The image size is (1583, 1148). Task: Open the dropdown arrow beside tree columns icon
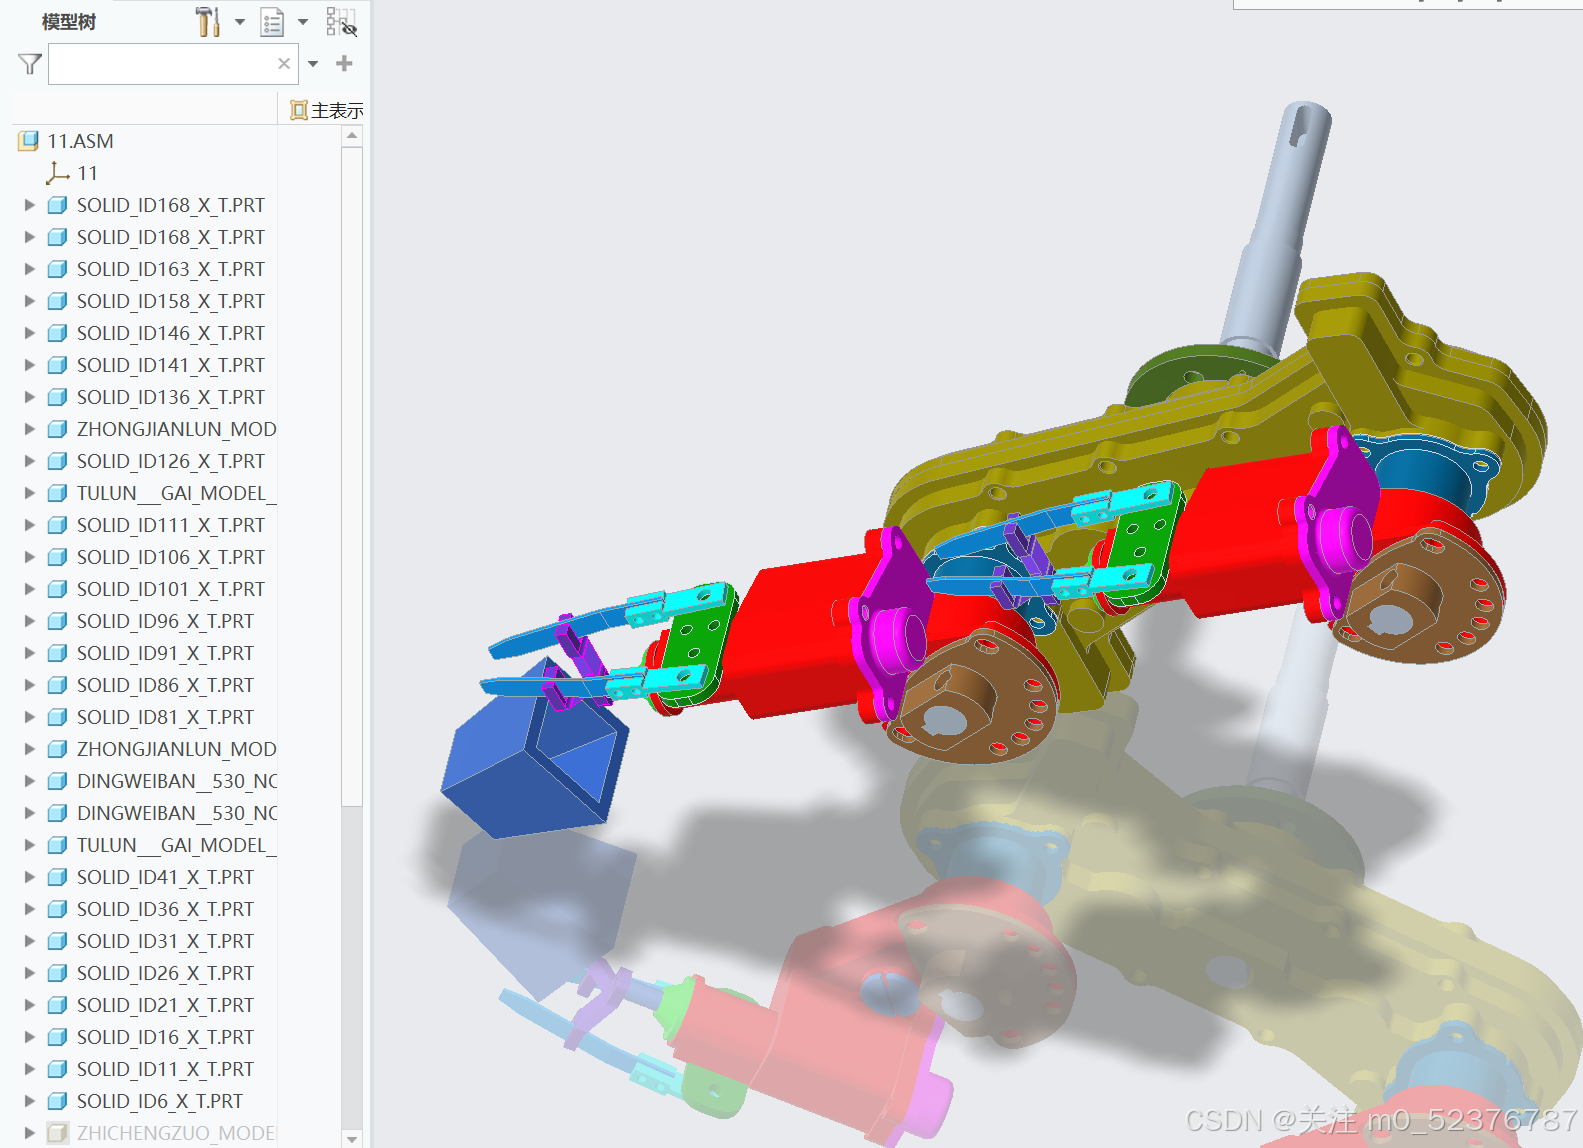[303, 22]
